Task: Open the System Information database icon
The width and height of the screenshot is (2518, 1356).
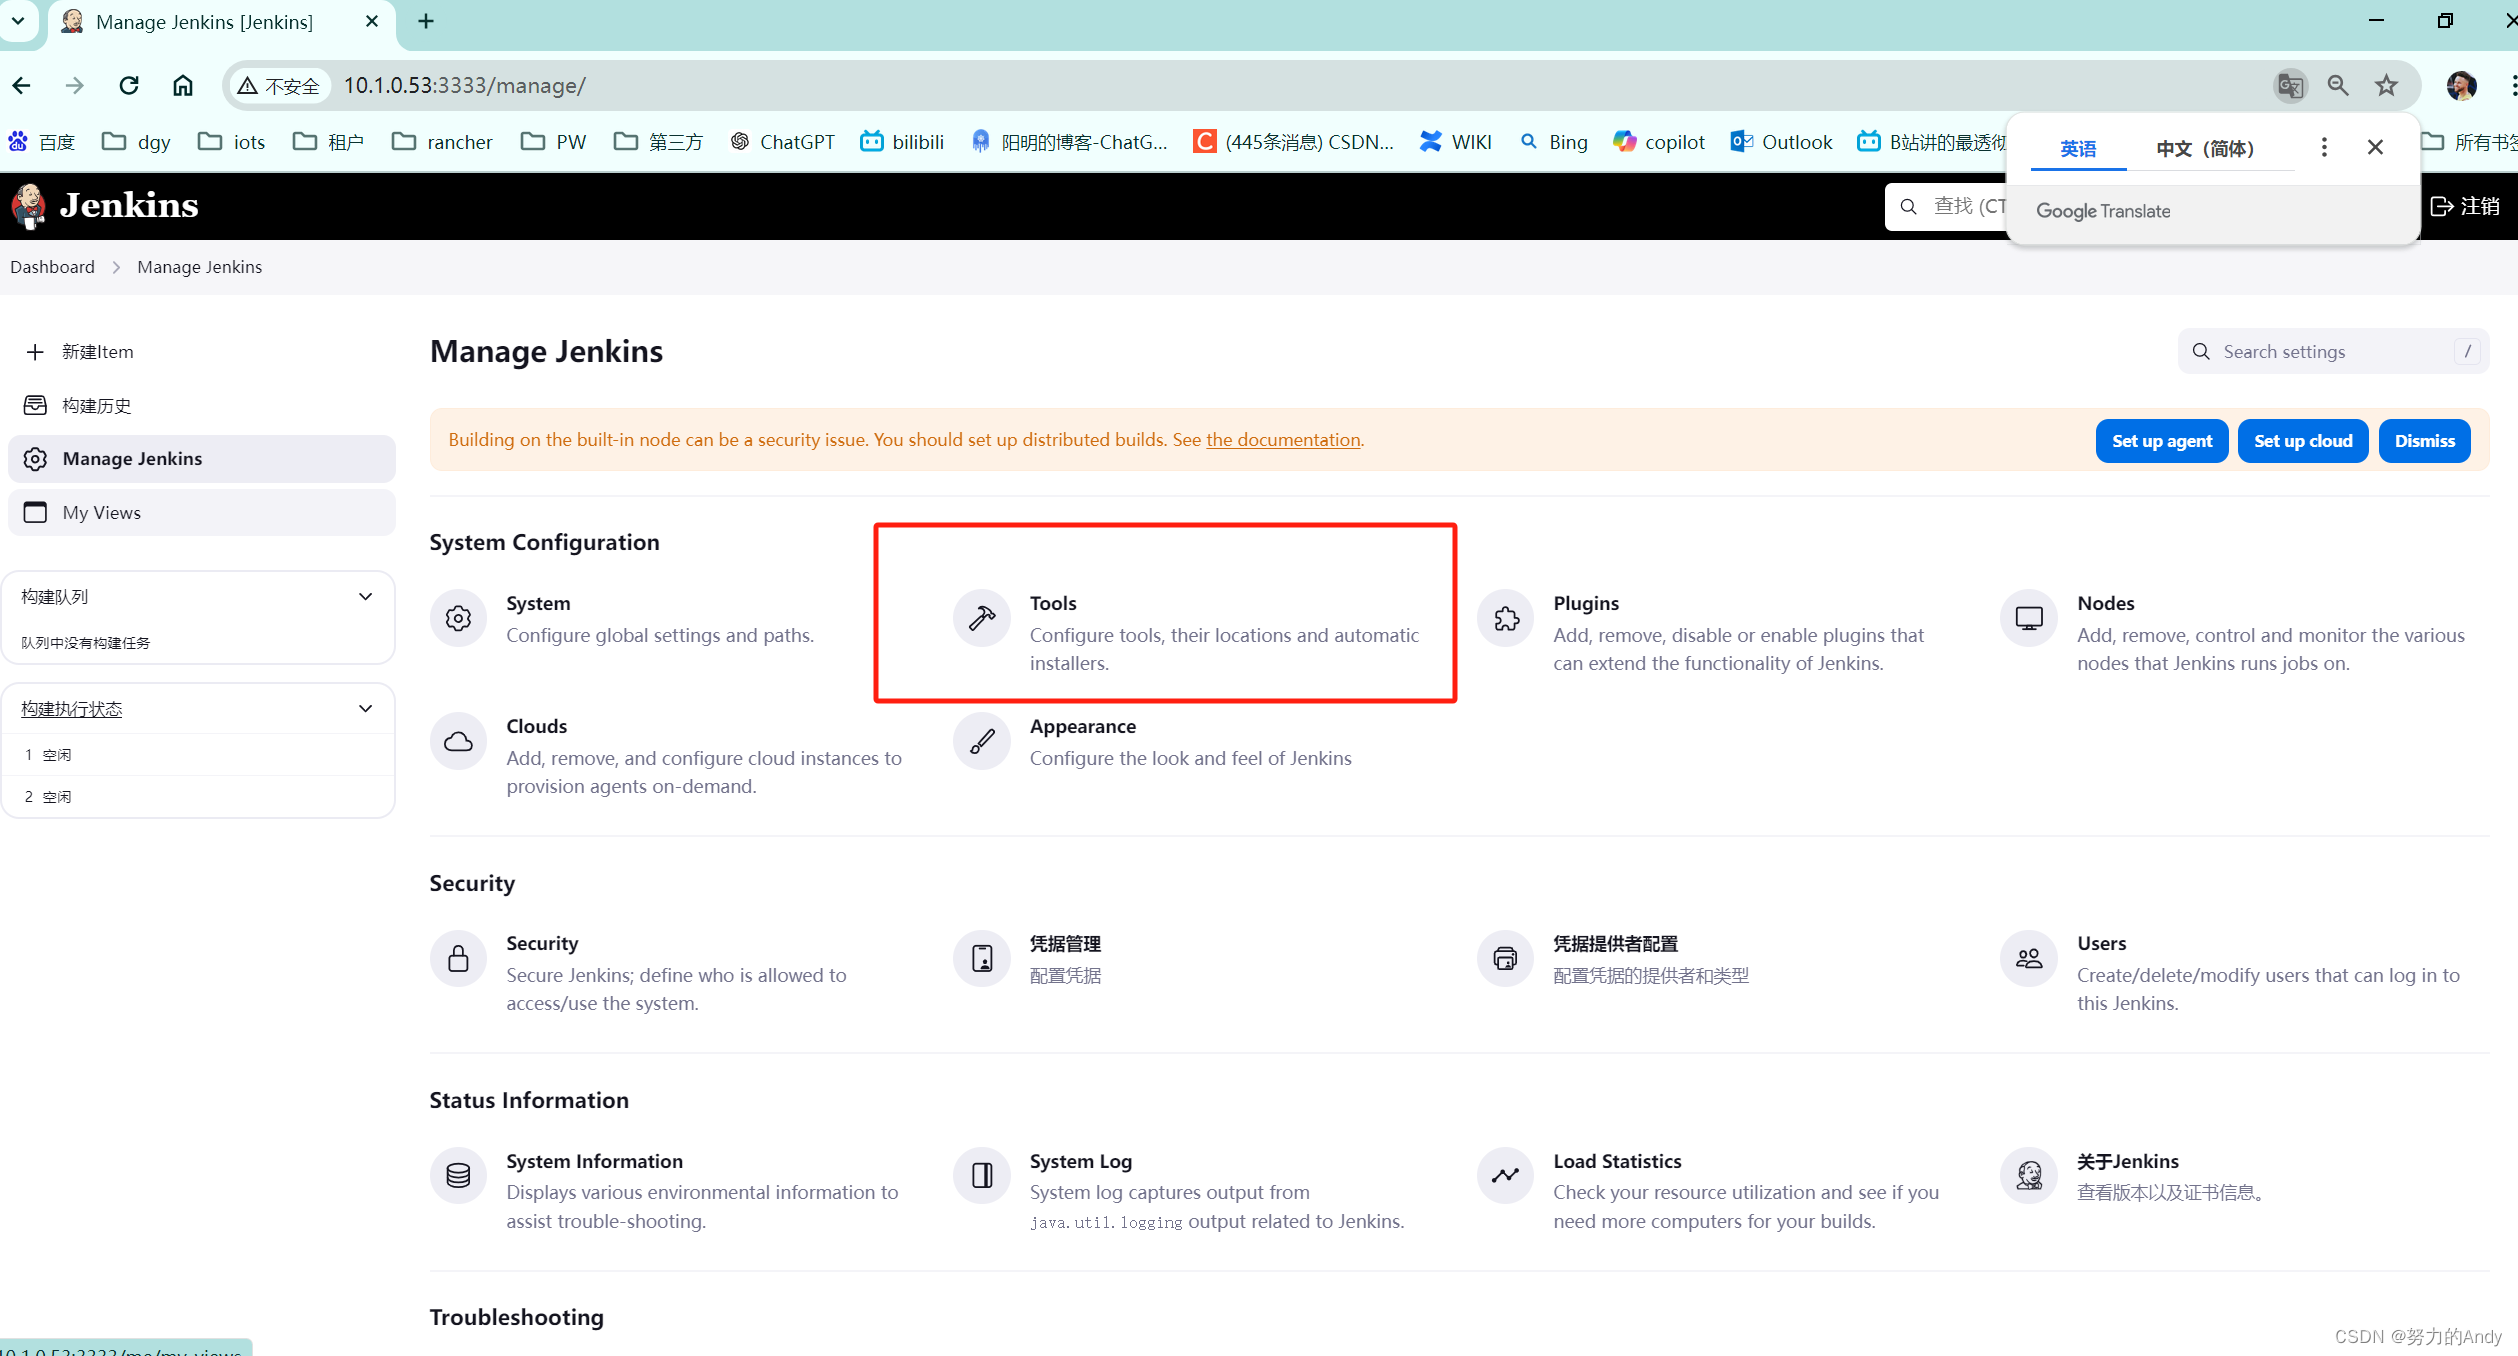Action: tap(458, 1175)
